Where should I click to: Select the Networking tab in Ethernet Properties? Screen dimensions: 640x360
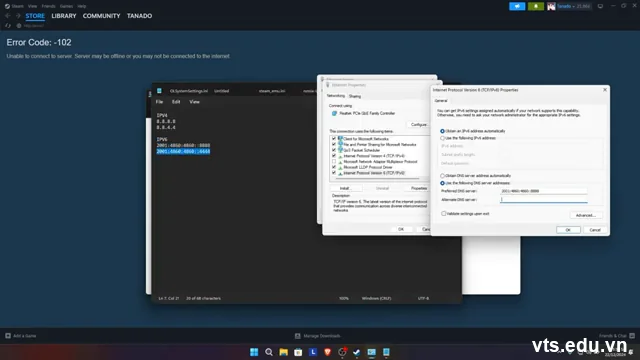[x=336, y=96]
